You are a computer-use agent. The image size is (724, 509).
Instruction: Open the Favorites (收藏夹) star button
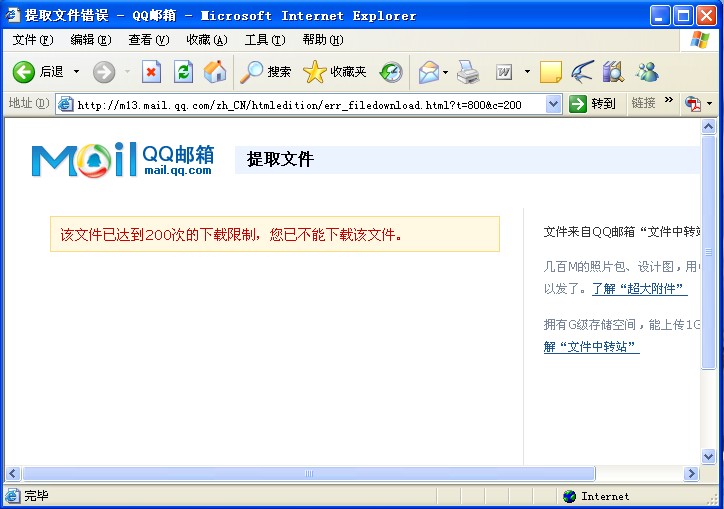[335, 72]
